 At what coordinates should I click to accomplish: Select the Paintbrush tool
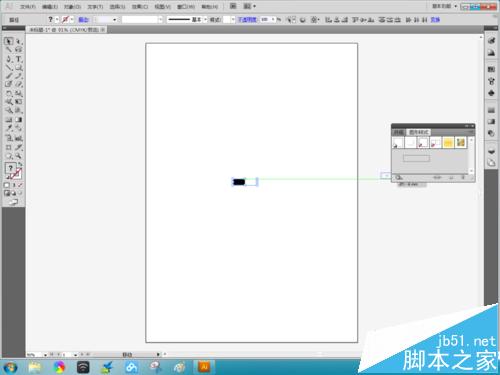[x=9, y=76]
